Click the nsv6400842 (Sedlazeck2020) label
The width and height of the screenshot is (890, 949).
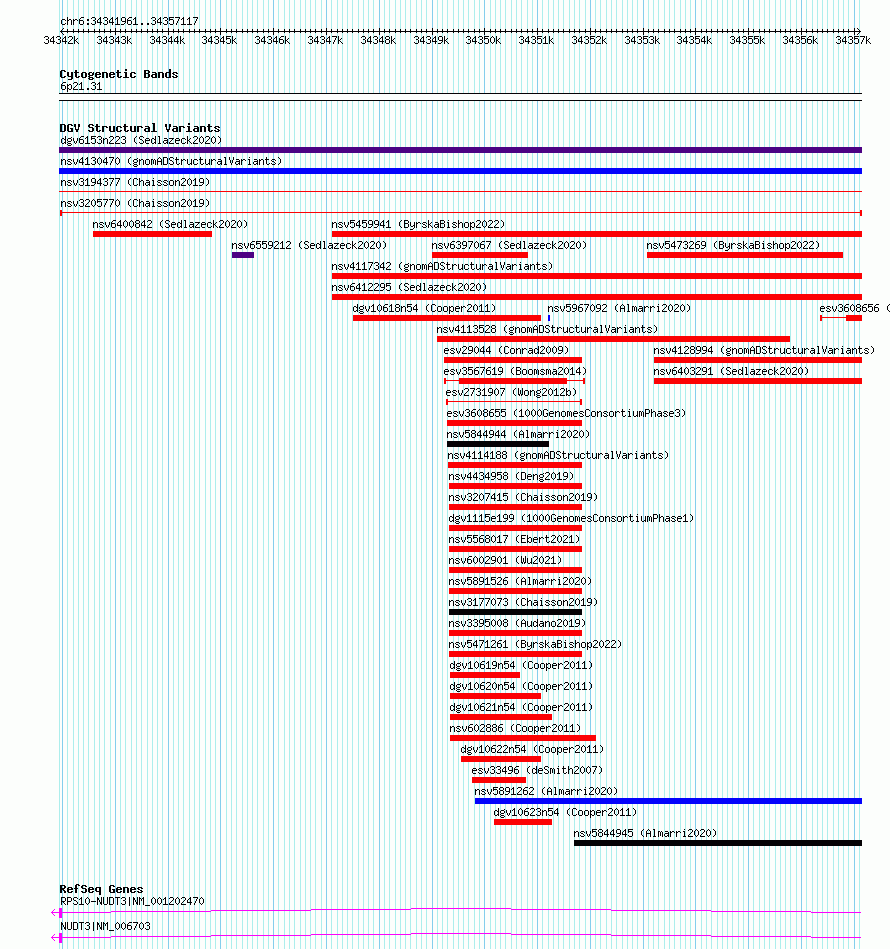coord(170,225)
